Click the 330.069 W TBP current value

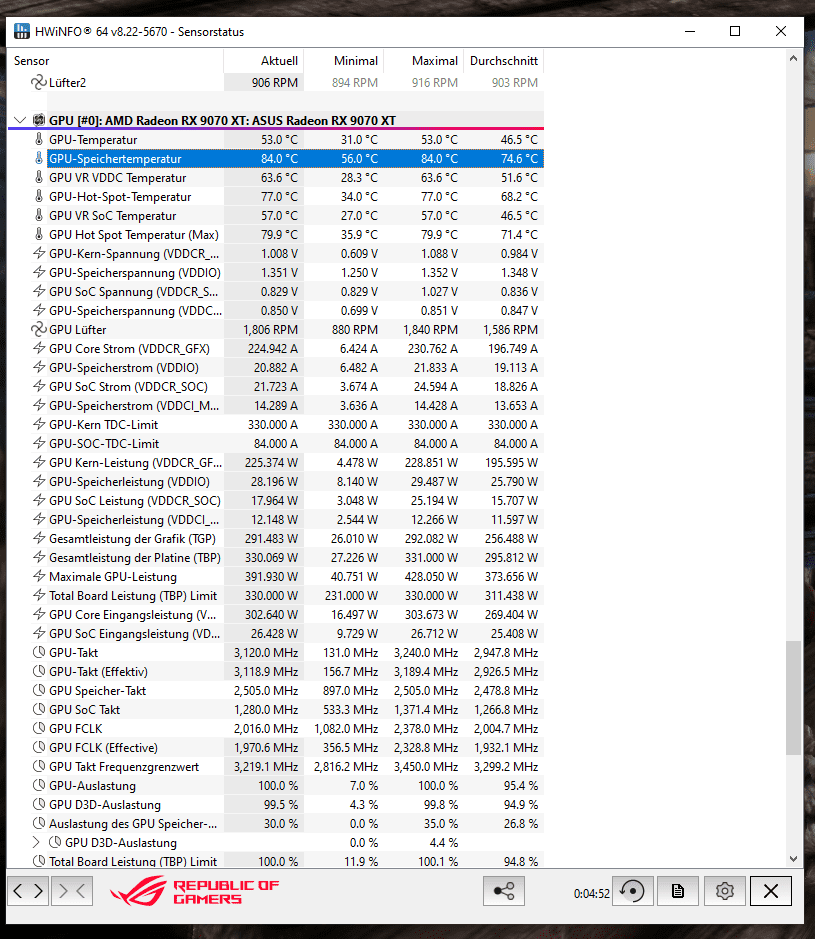271,558
